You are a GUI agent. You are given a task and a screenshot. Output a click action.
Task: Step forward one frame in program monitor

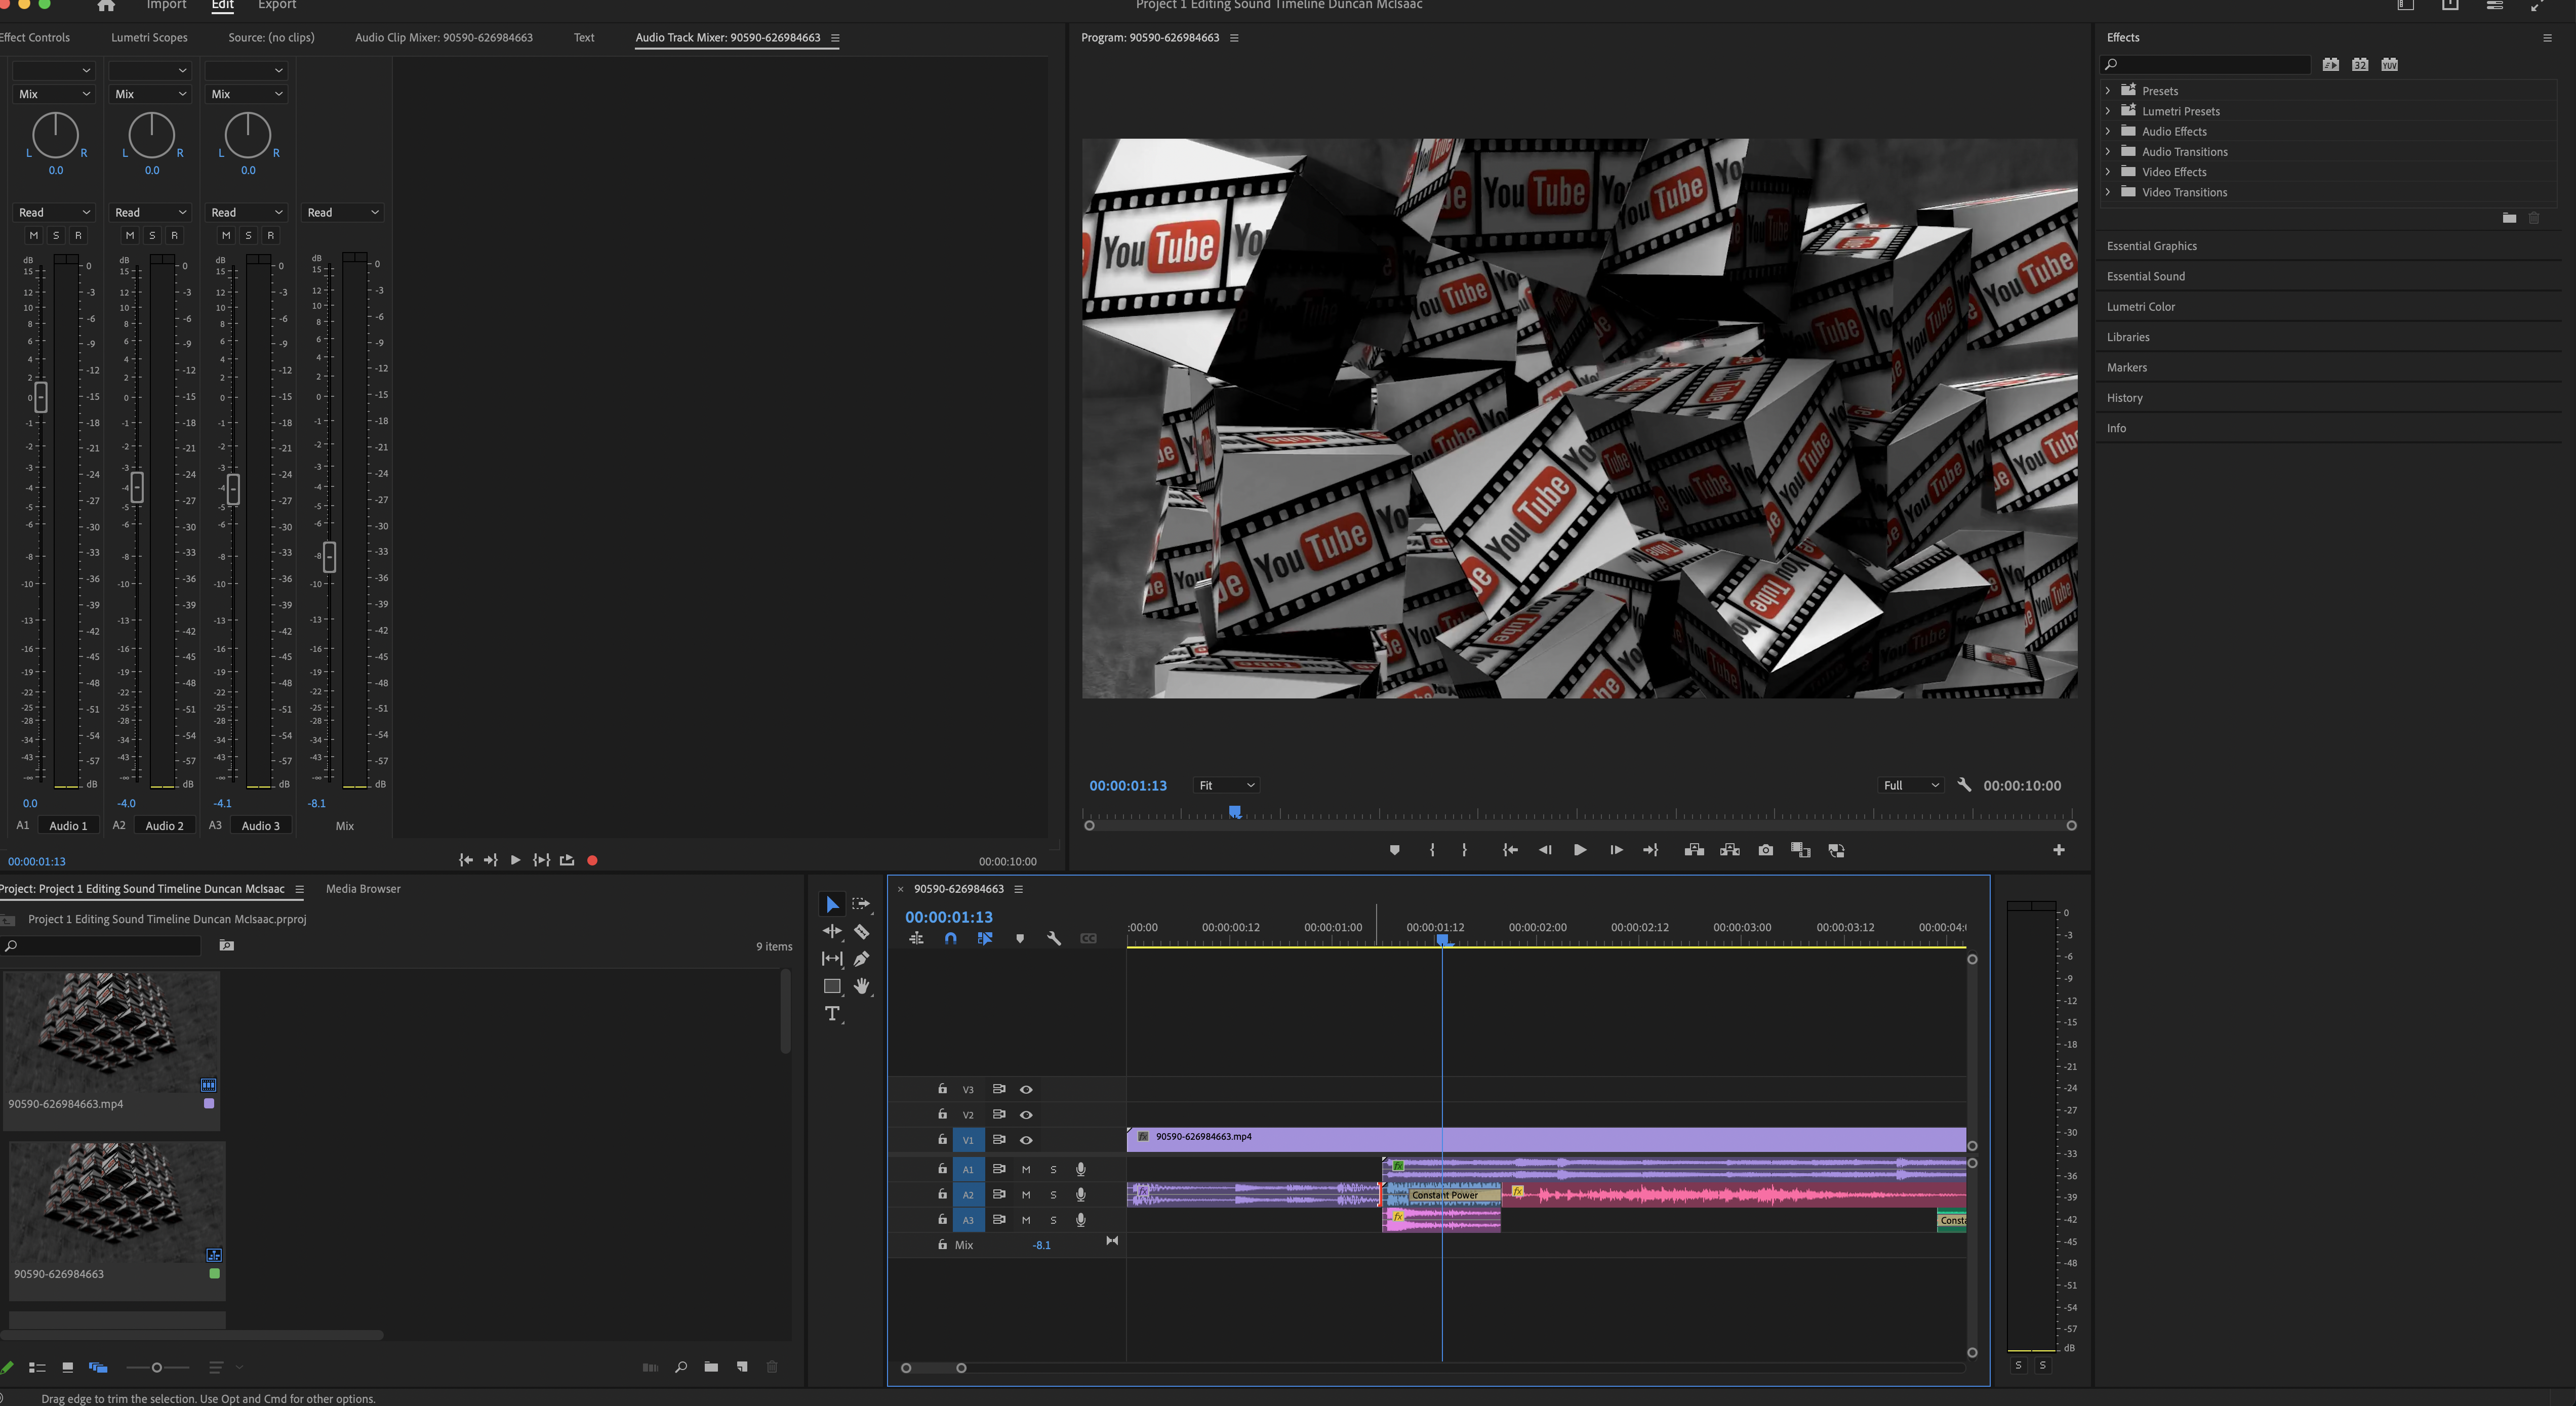coord(1616,850)
